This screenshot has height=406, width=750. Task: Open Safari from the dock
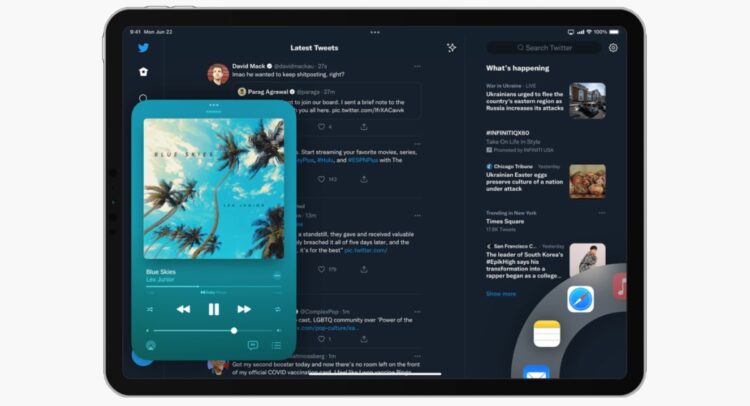[581, 299]
